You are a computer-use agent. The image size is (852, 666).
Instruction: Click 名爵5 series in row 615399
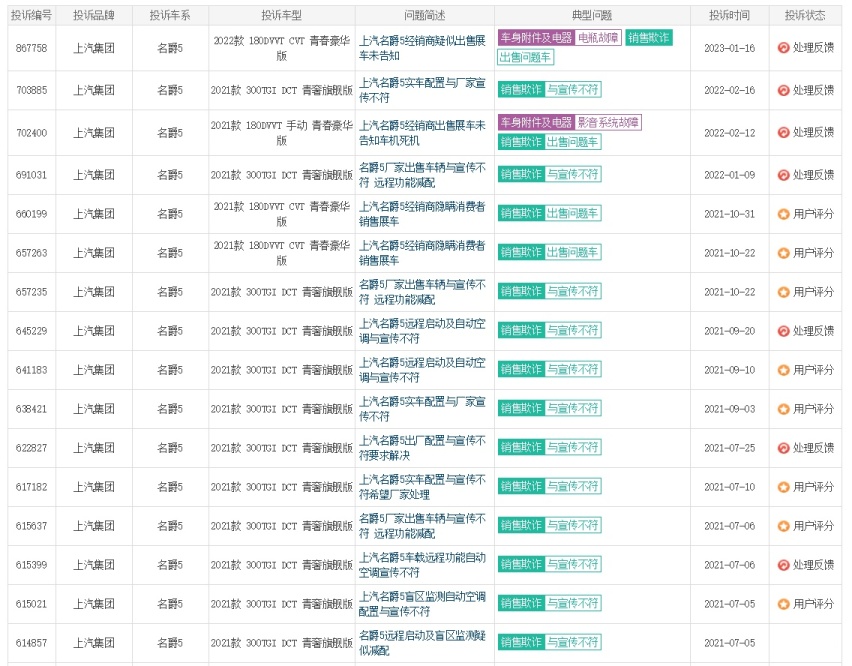170,565
